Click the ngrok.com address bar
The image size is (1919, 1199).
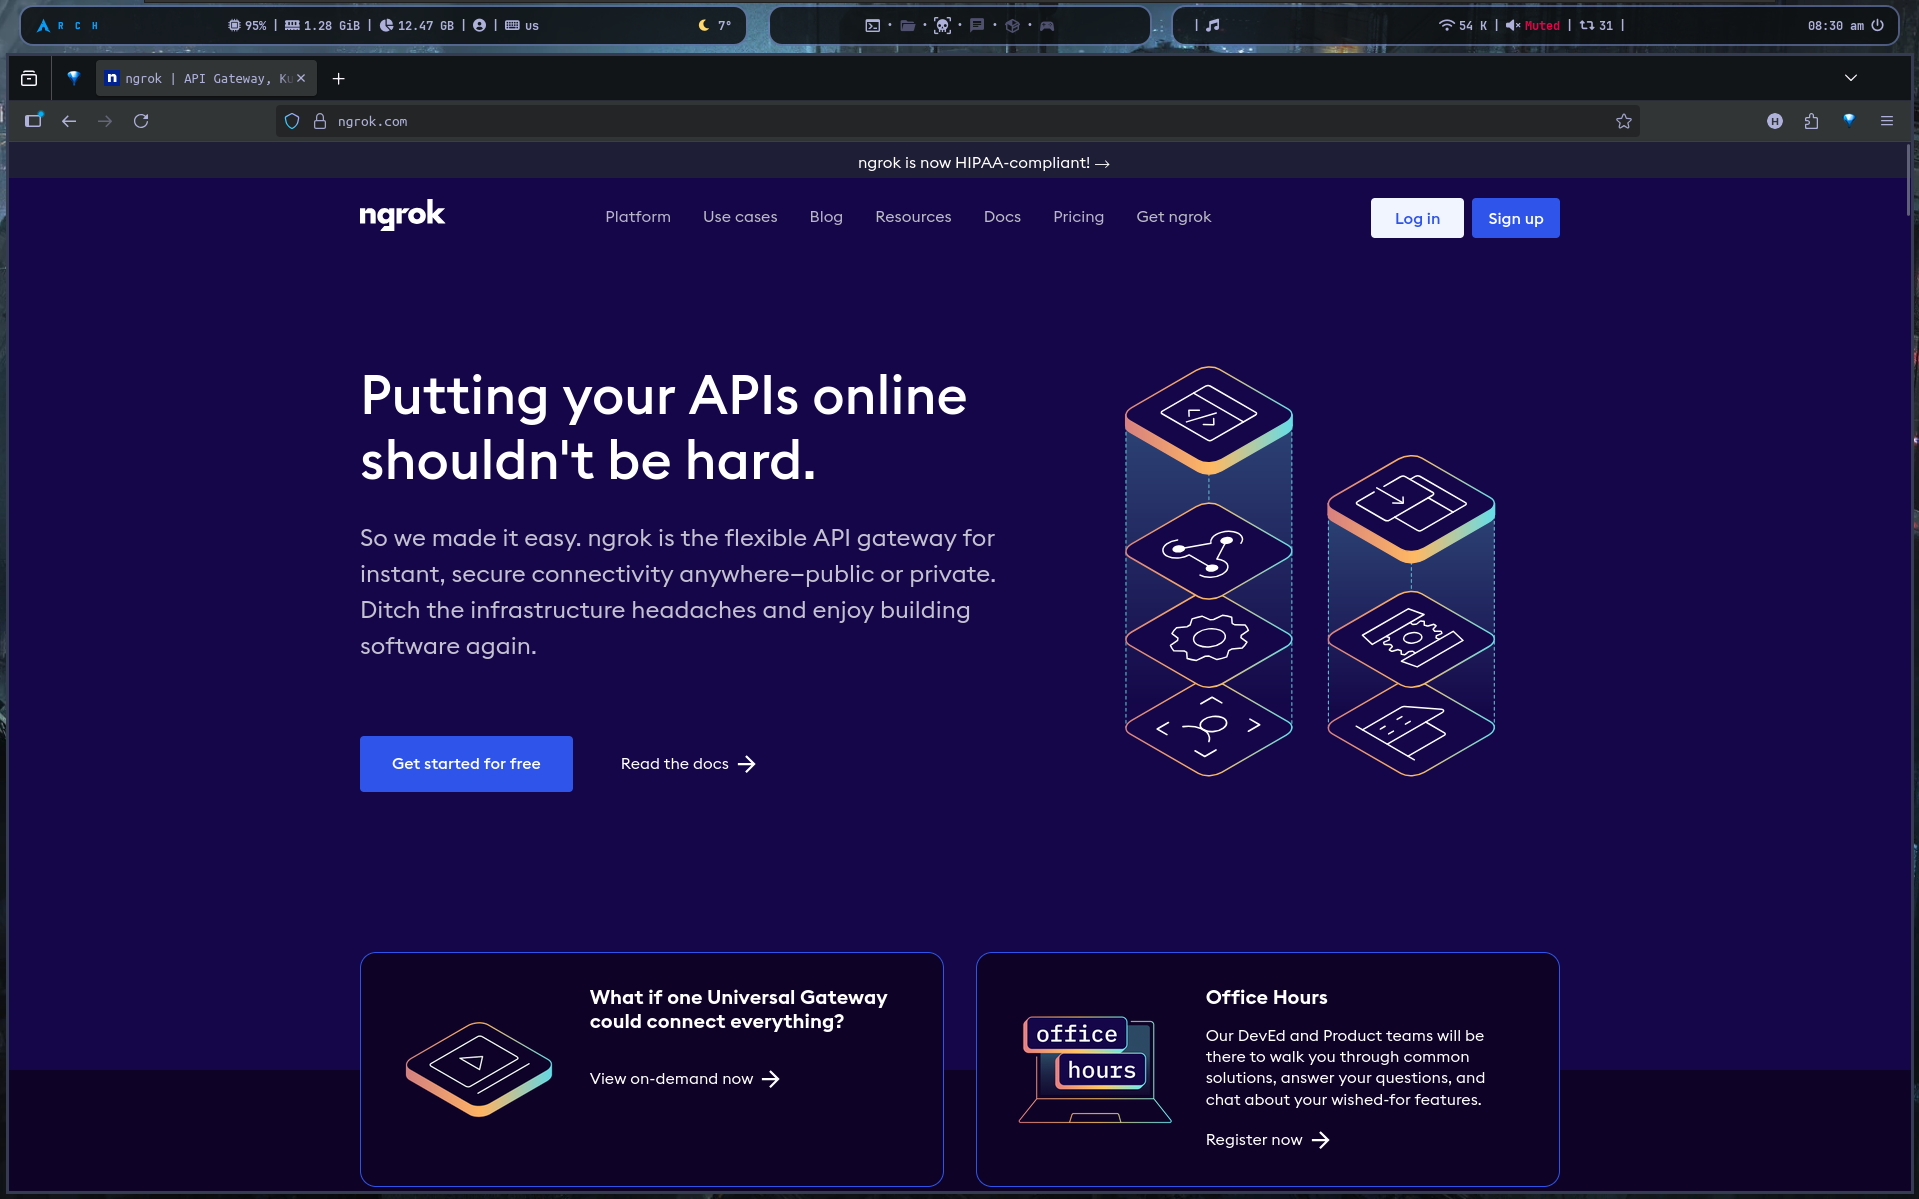pos(900,121)
